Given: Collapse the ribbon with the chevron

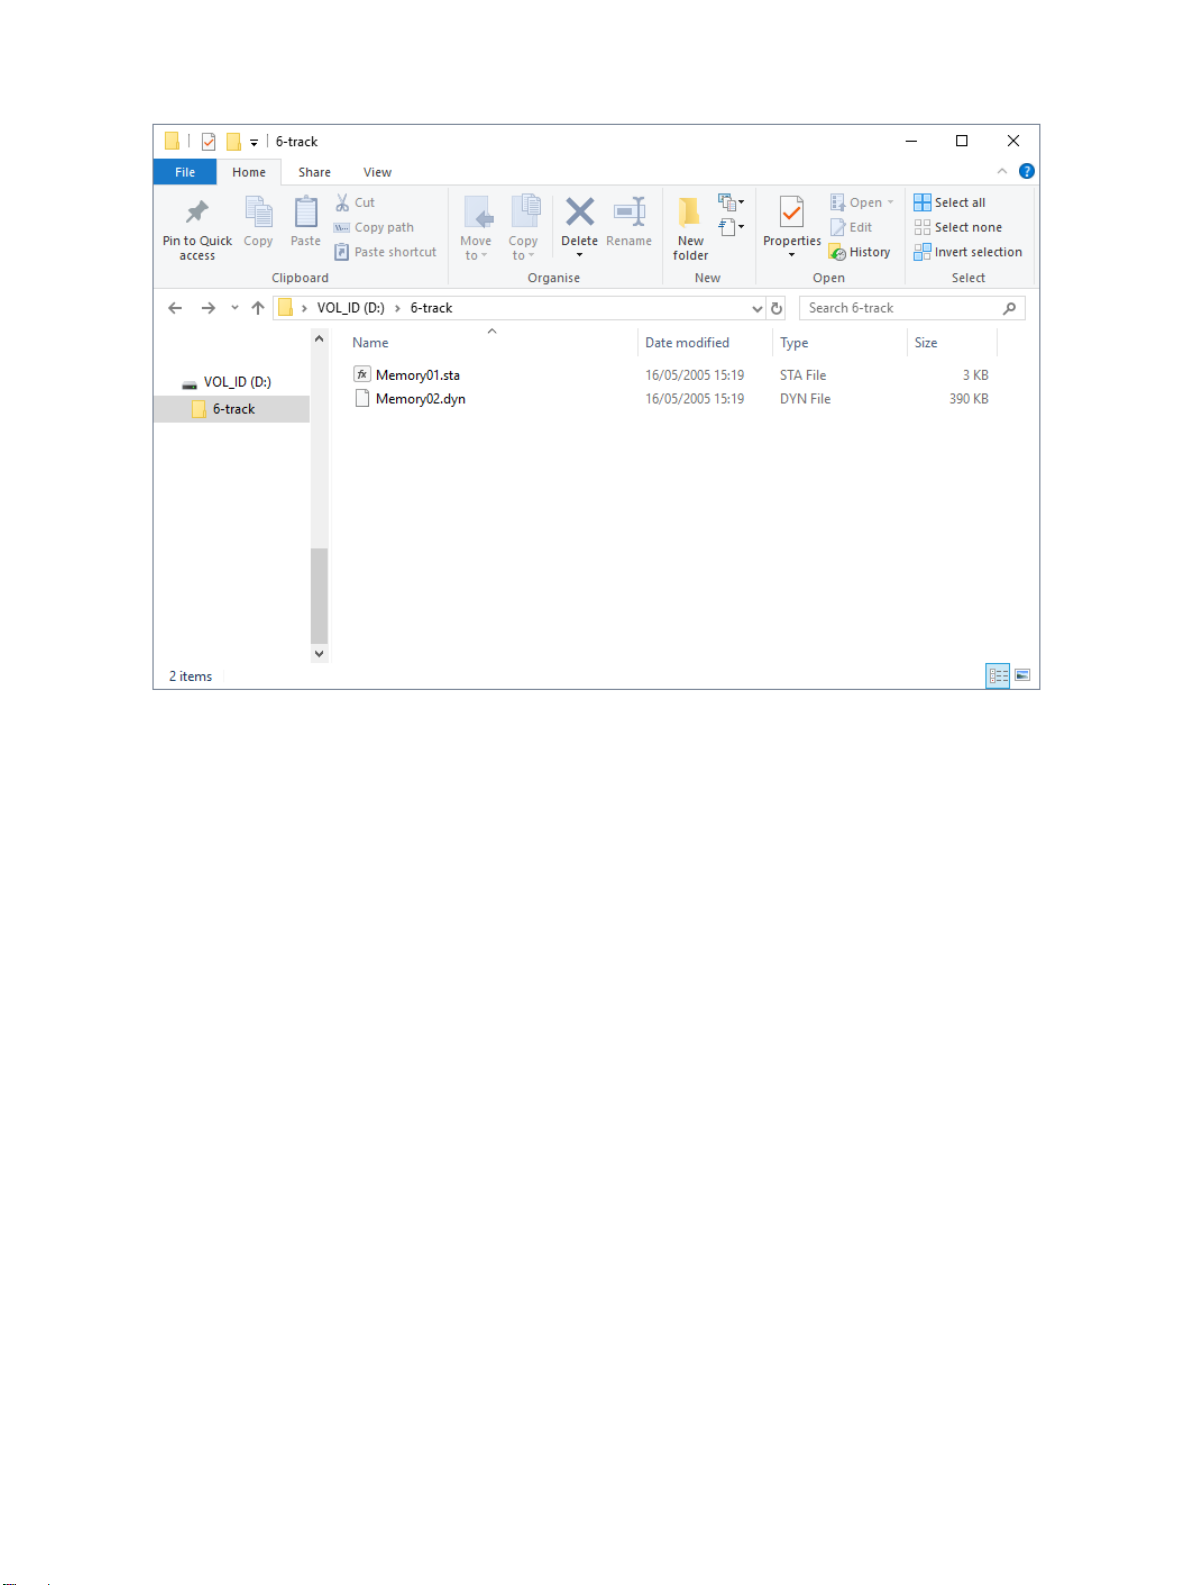Looking at the screenshot, I should pos(1002,171).
